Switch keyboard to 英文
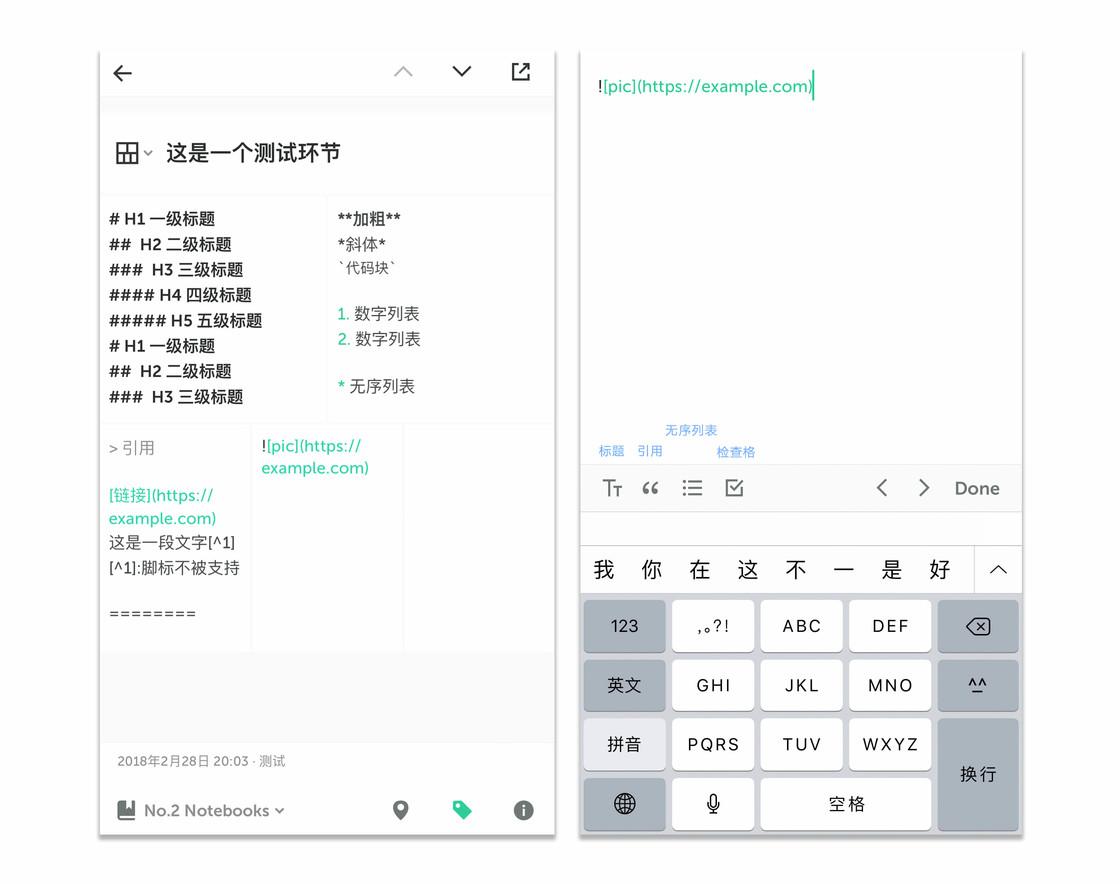Screen dimensions: 1120x884 (x=624, y=685)
